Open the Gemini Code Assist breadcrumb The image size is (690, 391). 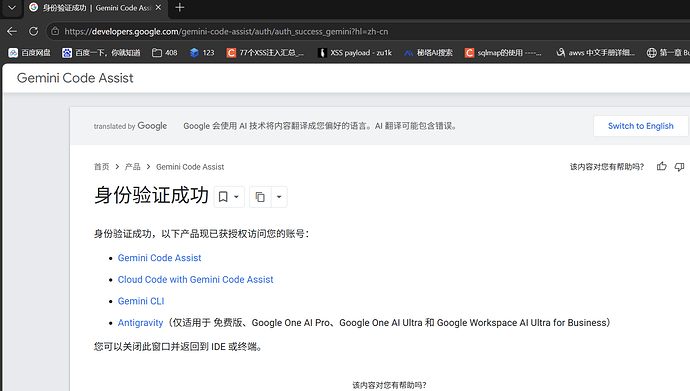click(x=190, y=167)
